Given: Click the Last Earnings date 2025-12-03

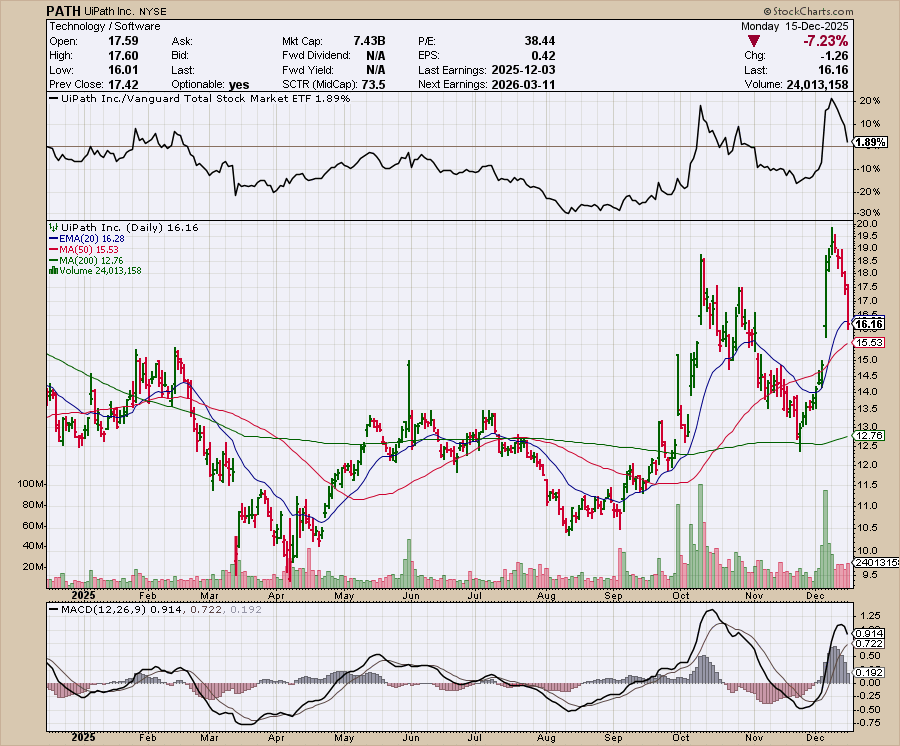Looking at the screenshot, I should [x=523, y=70].
